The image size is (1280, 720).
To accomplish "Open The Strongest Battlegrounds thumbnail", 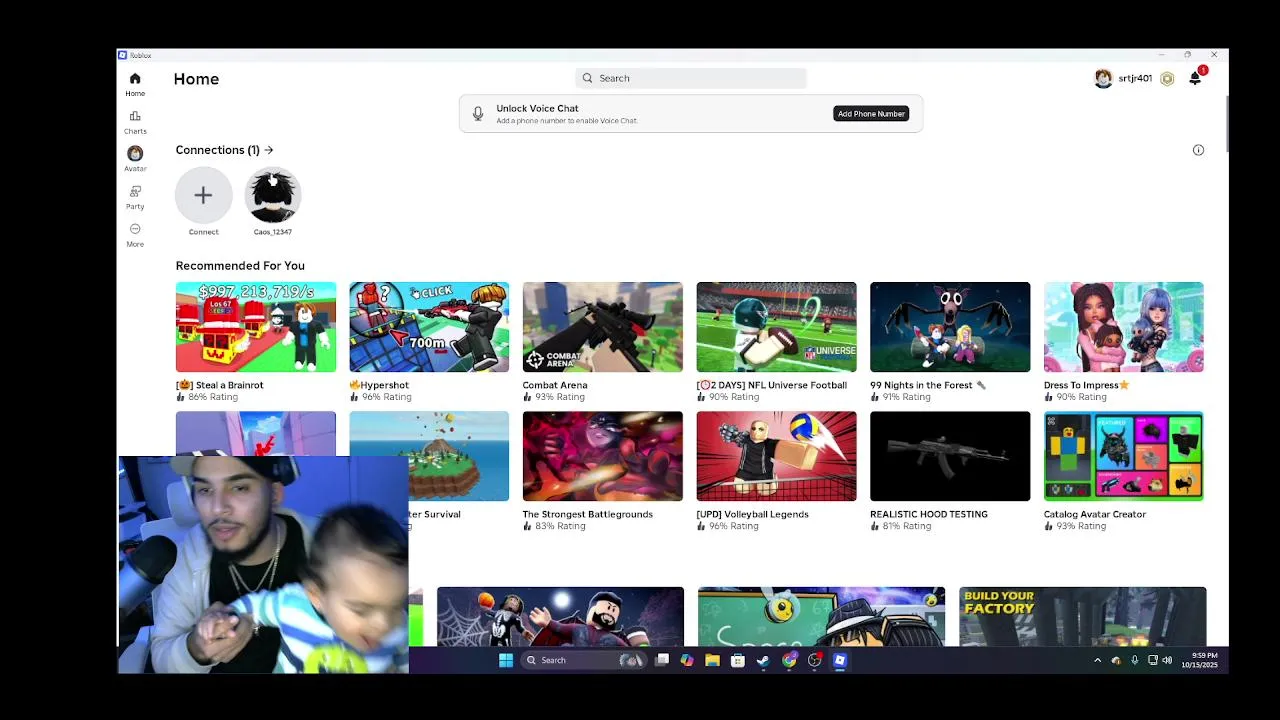I will (603, 456).
